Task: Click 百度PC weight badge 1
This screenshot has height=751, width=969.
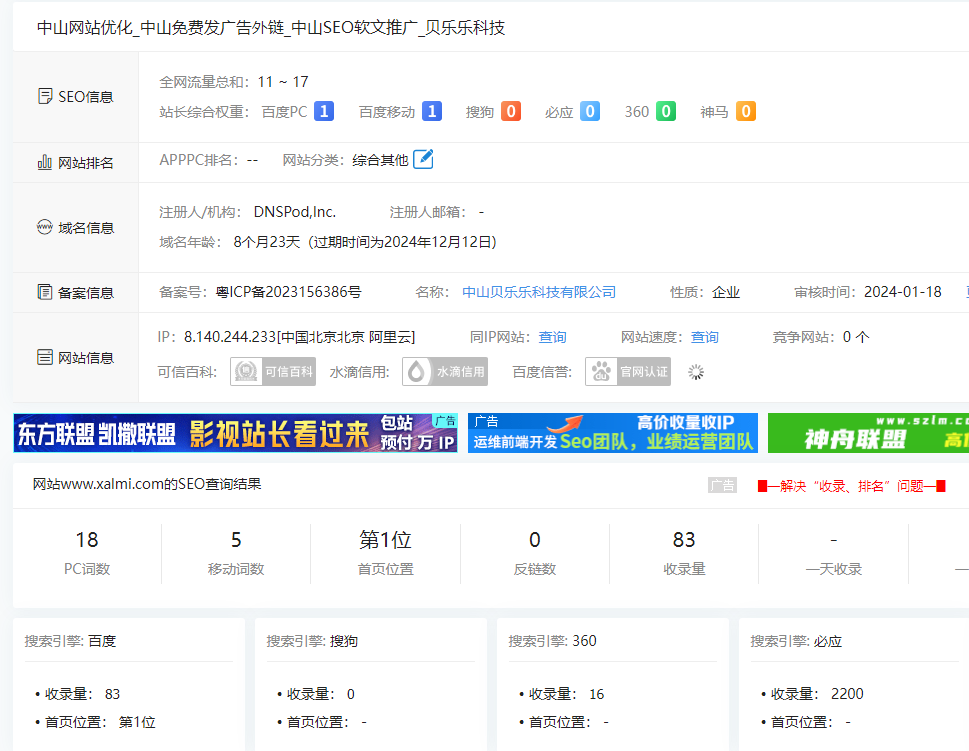Action: pos(324,111)
